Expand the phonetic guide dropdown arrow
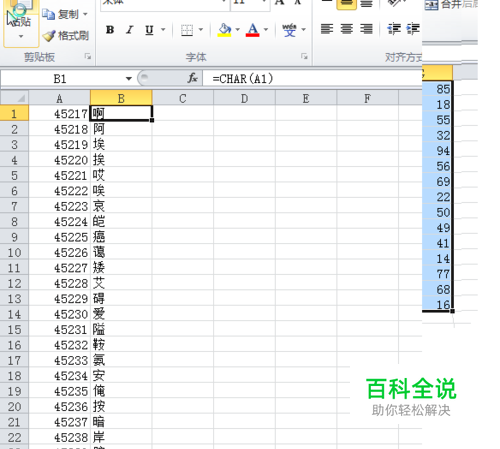Viewport: 500px width, 449px height. coord(303,30)
